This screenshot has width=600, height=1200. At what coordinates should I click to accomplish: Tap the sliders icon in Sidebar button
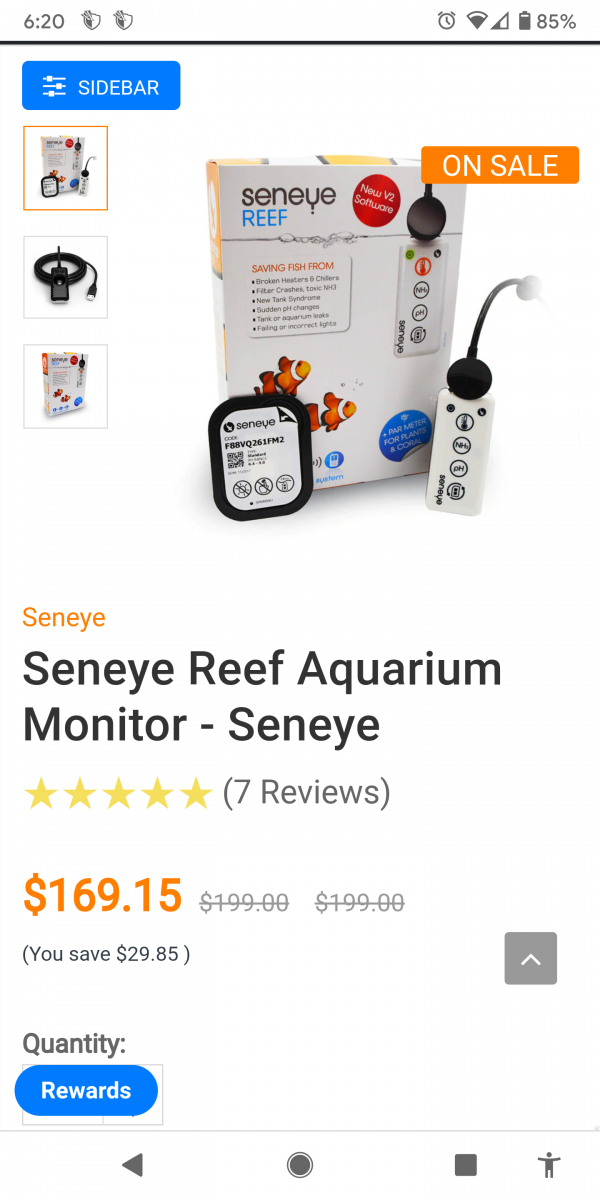54,87
